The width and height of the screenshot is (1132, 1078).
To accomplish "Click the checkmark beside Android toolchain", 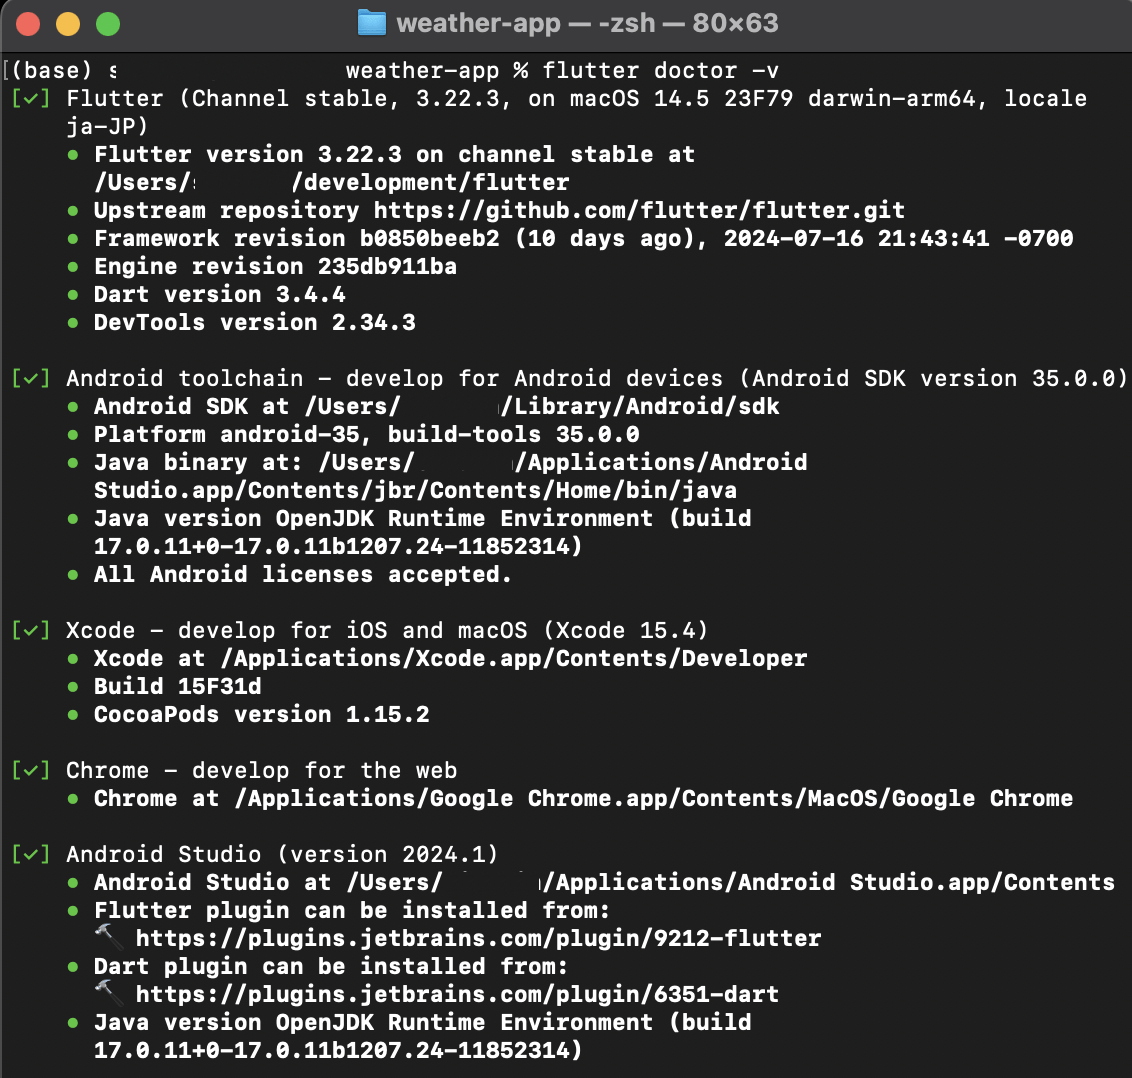I will [32, 378].
